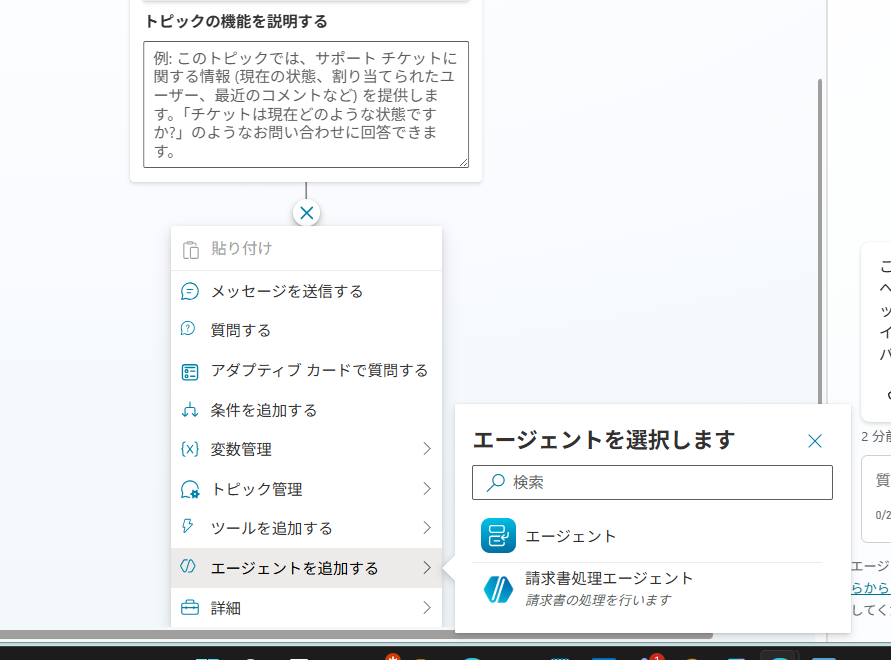This screenshot has width=891, height=660.
Task: Click the lightning tool icon beside ツールを追加する
Action: [190, 527]
